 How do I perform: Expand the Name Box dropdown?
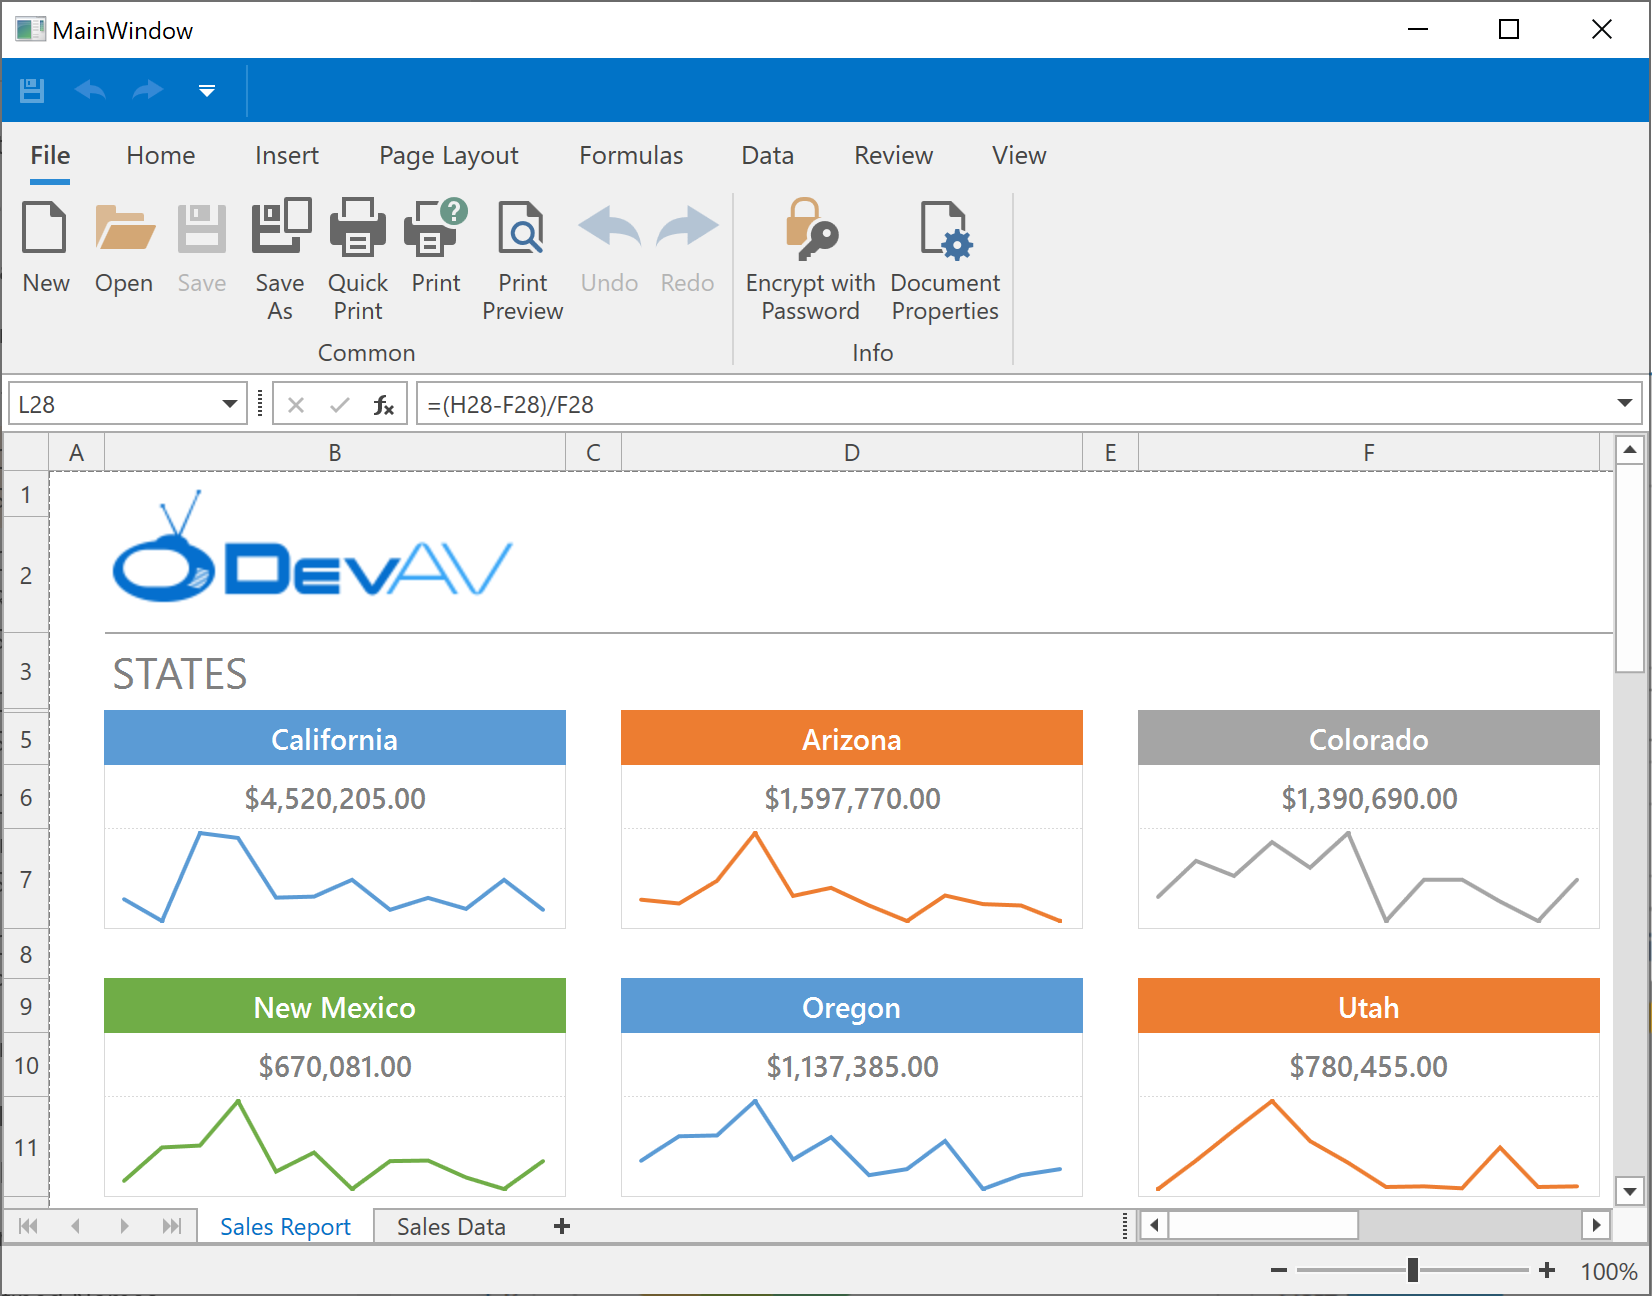(230, 404)
